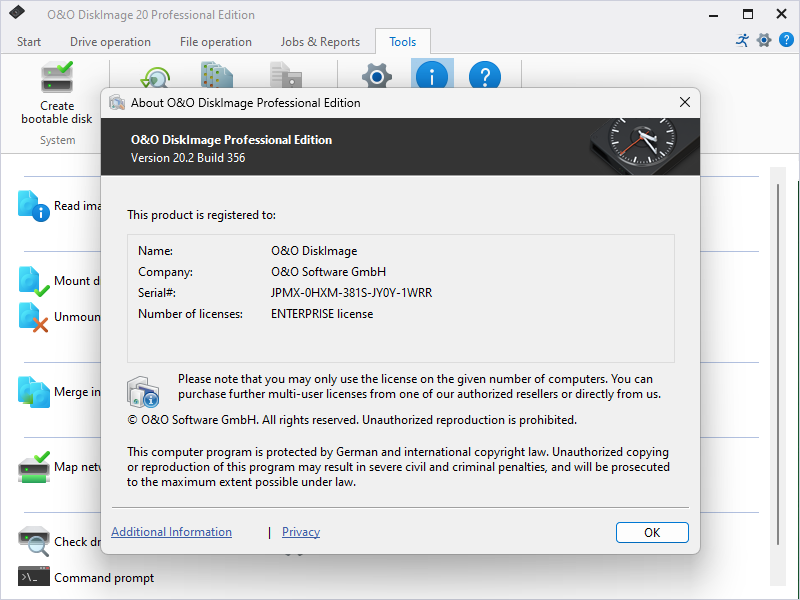800x600 pixels.
Task: Click the ENTERPRISE license value
Action: pyautogui.click(x=322, y=314)
